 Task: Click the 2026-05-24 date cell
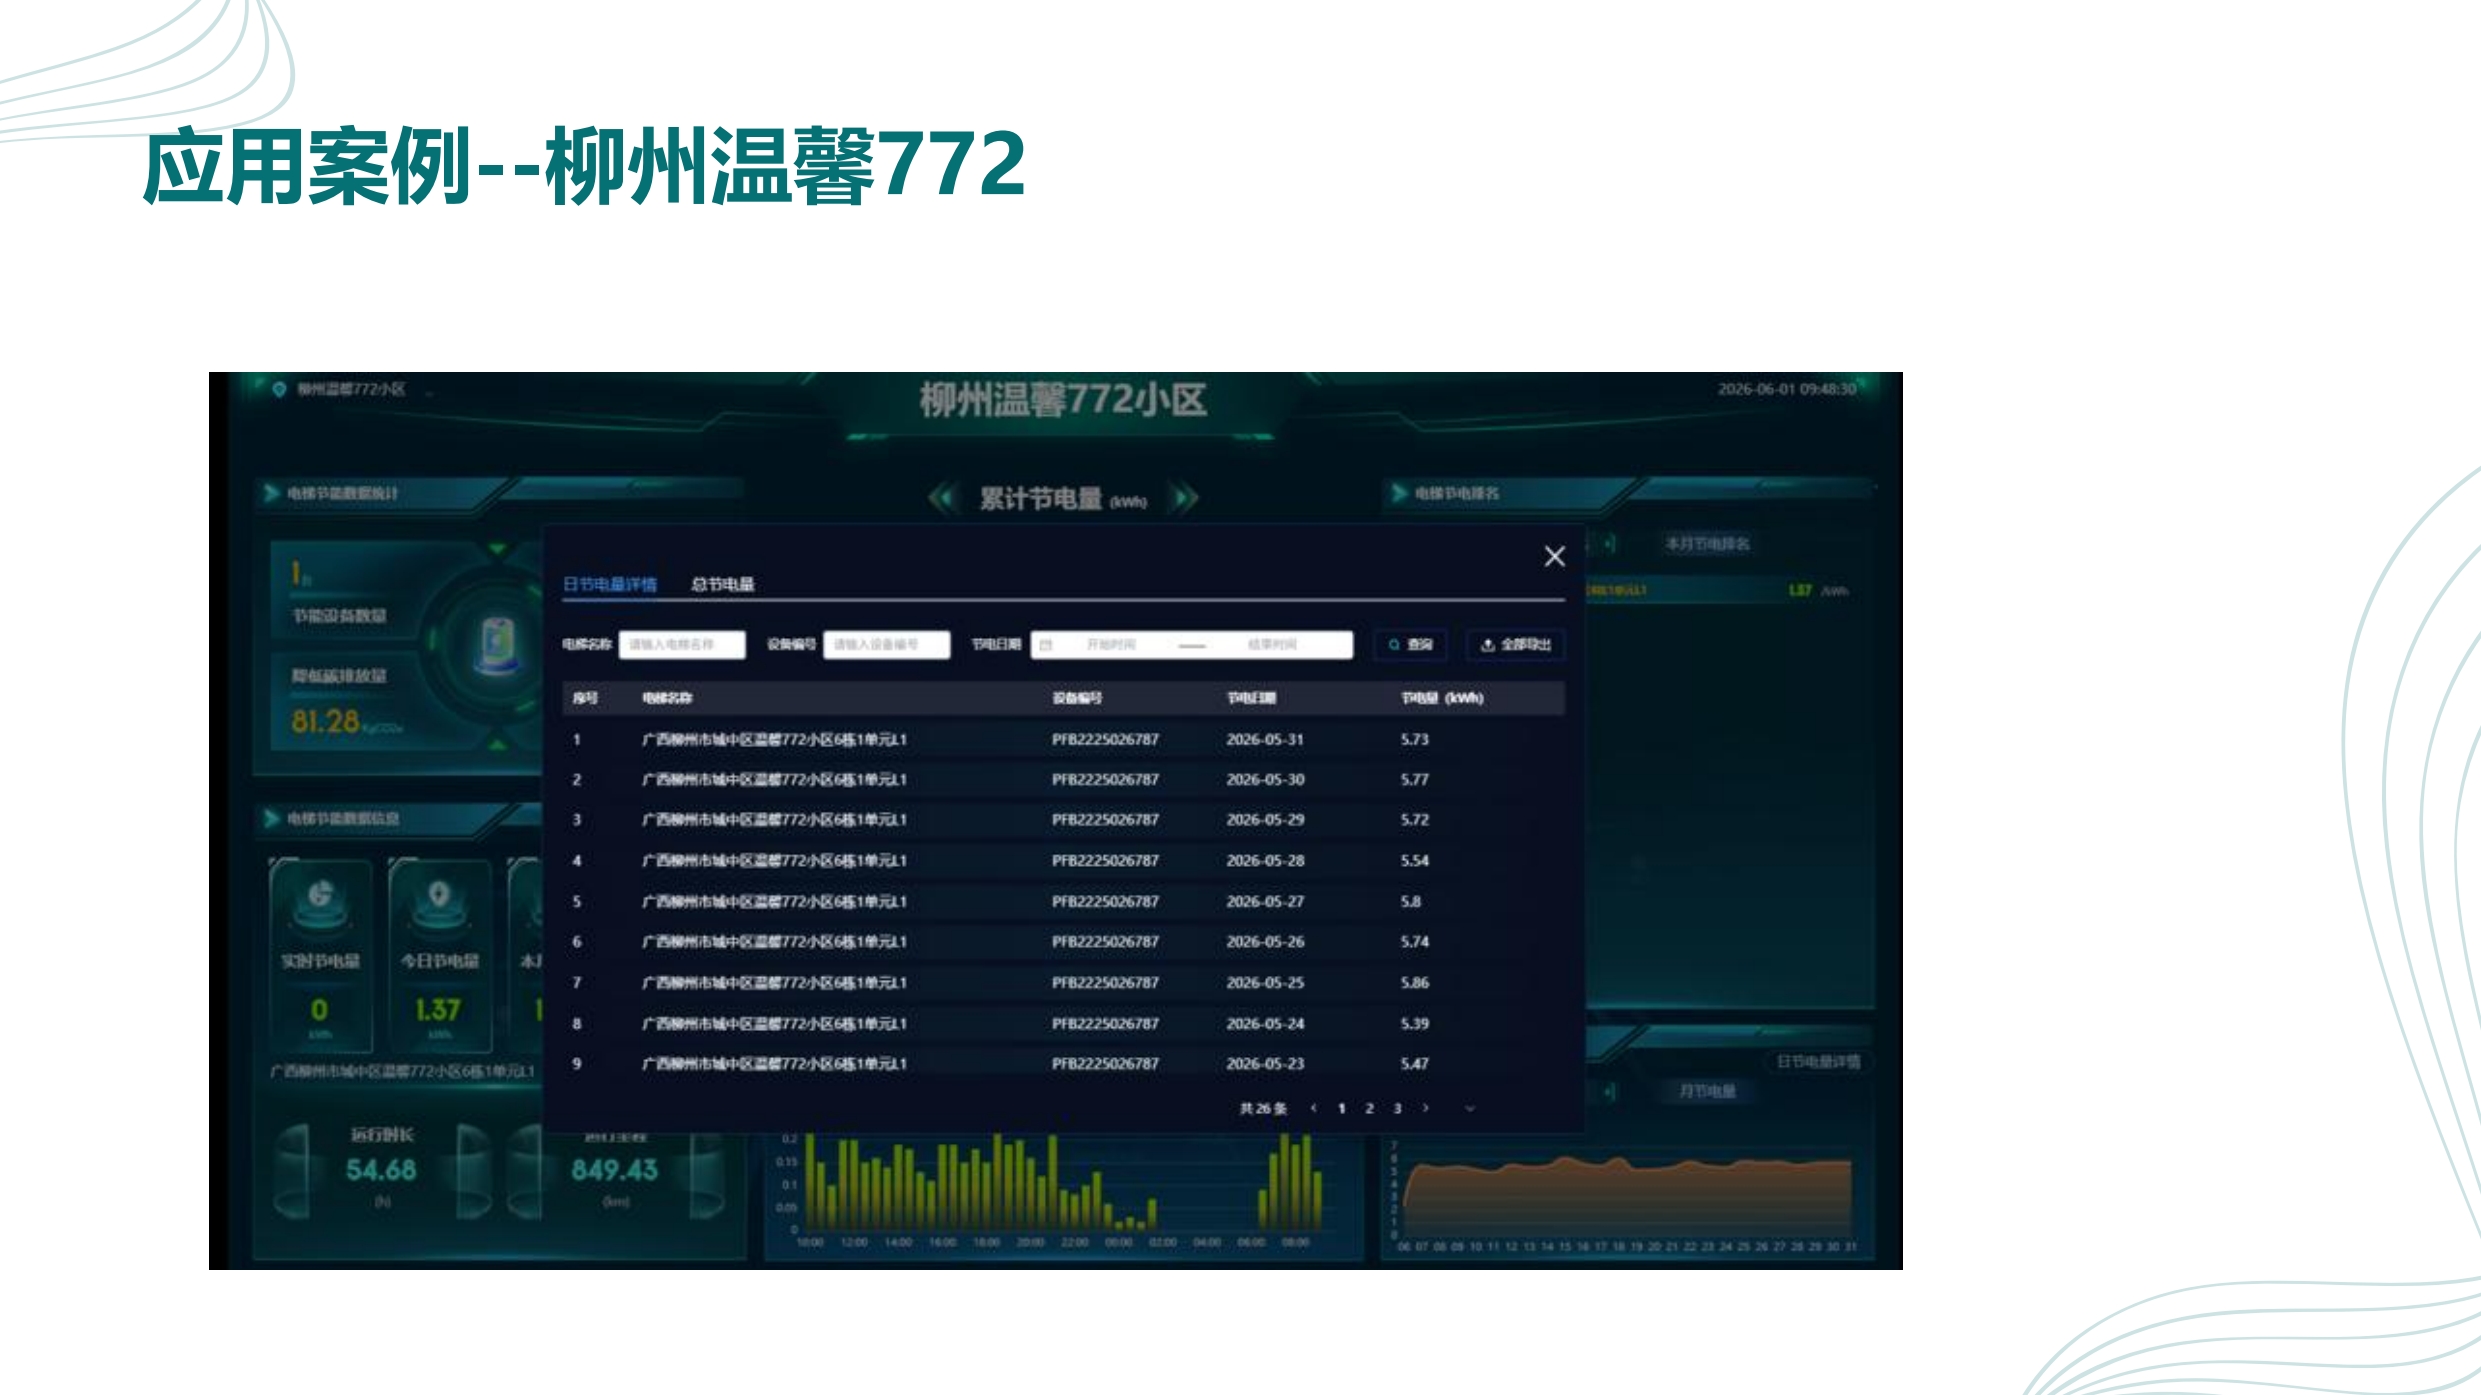pos(1265,1023)
